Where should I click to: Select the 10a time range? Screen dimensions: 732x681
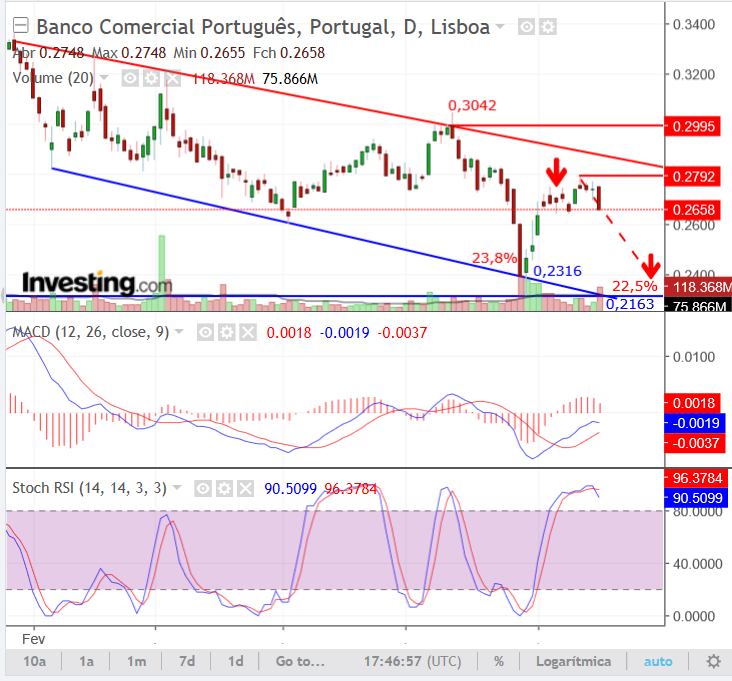point(35,661)
